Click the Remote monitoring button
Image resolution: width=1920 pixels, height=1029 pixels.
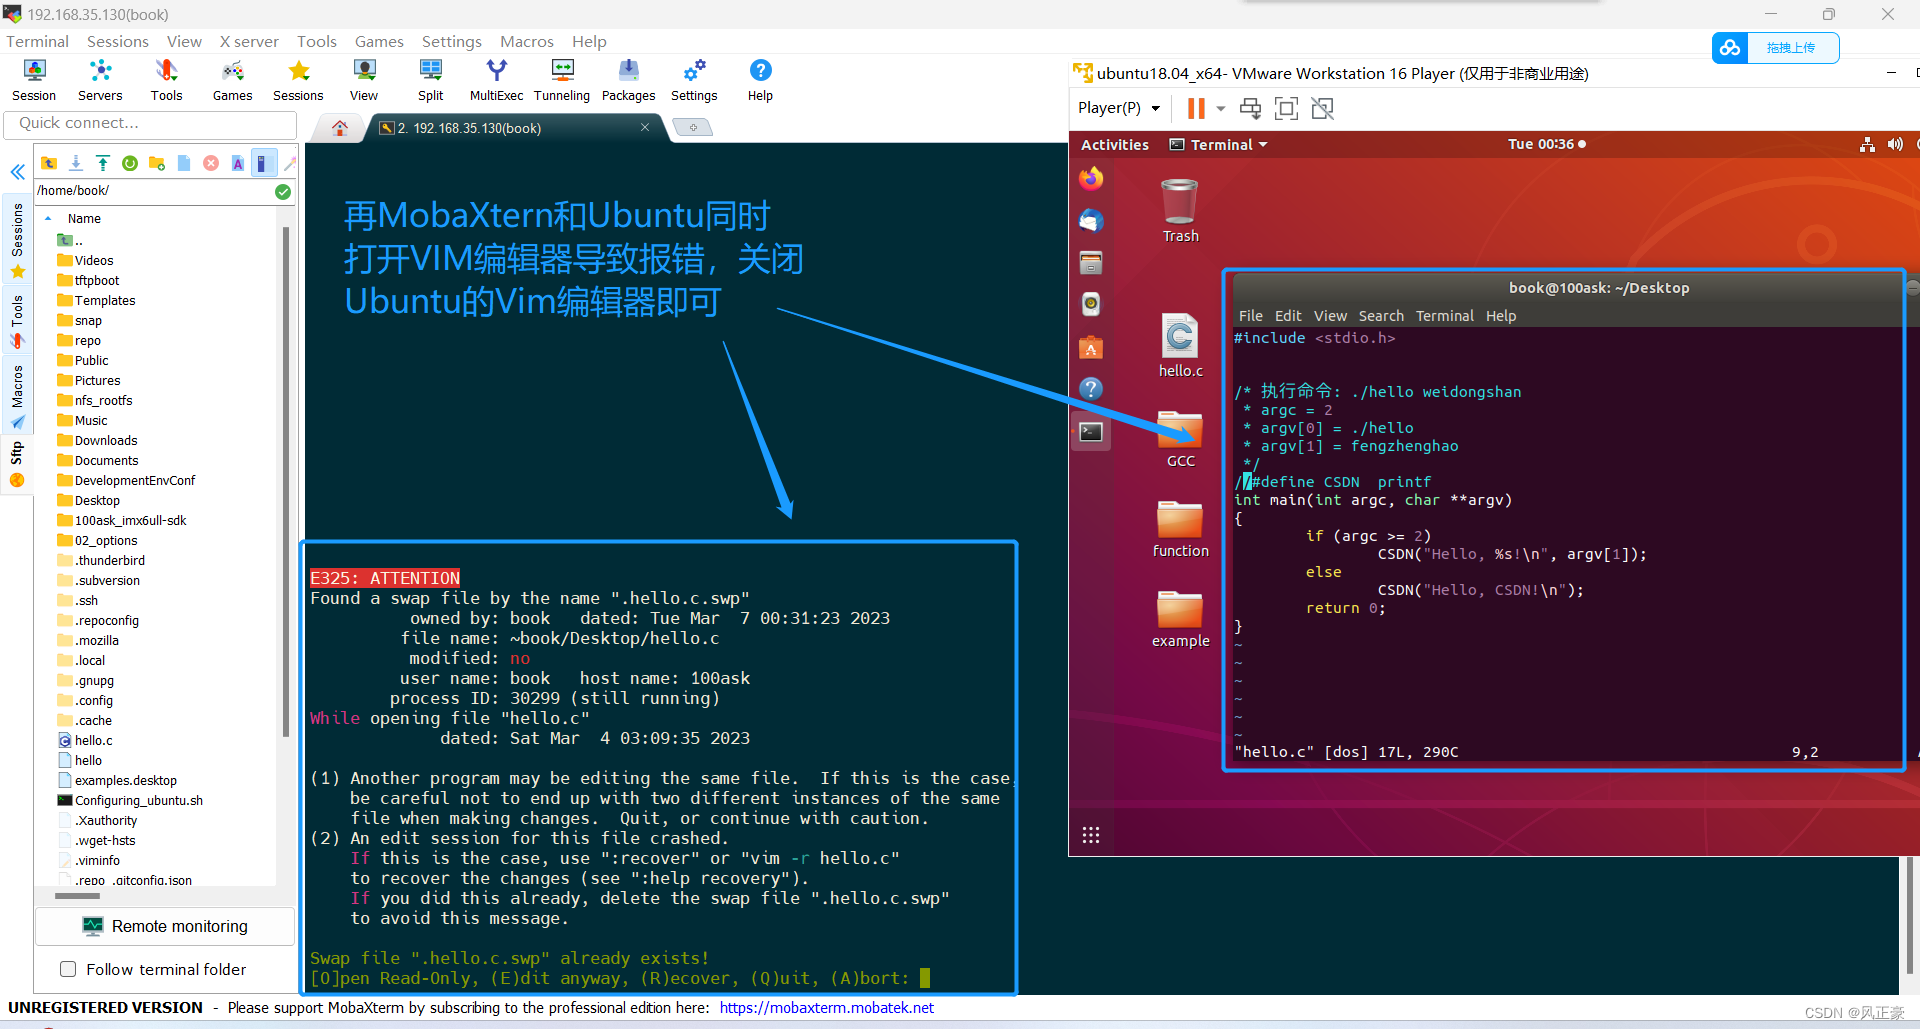[x=165, y=926]
